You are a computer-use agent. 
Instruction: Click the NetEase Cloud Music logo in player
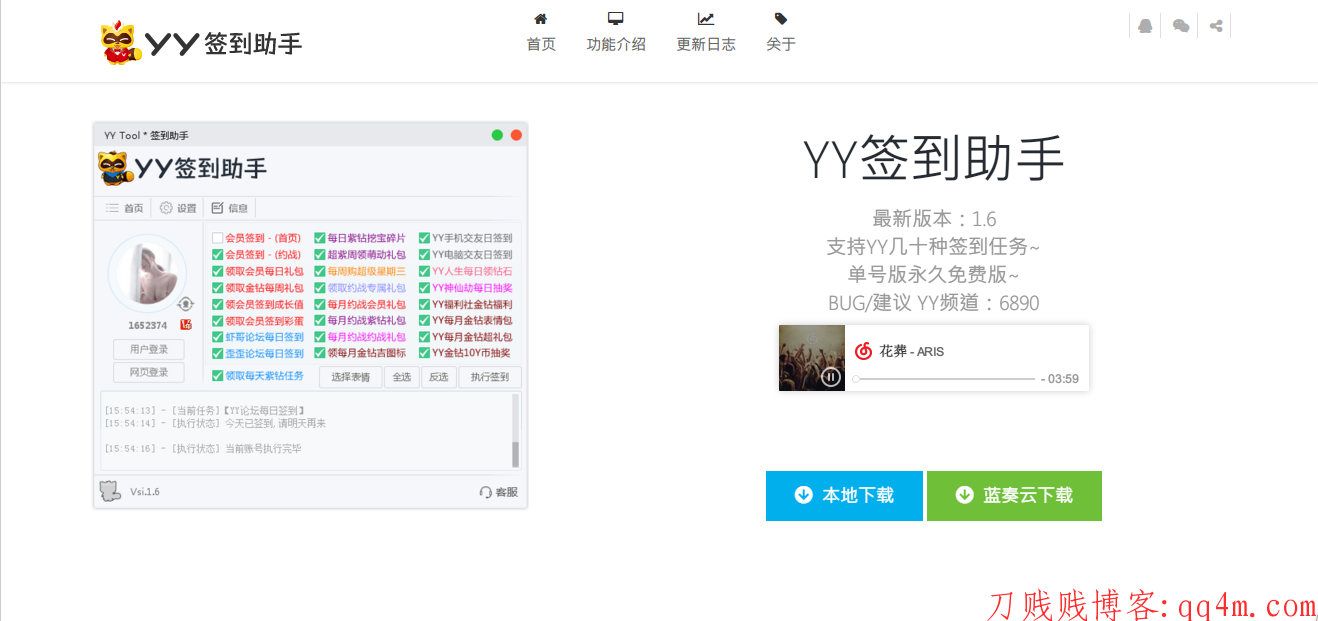point(863,351)
